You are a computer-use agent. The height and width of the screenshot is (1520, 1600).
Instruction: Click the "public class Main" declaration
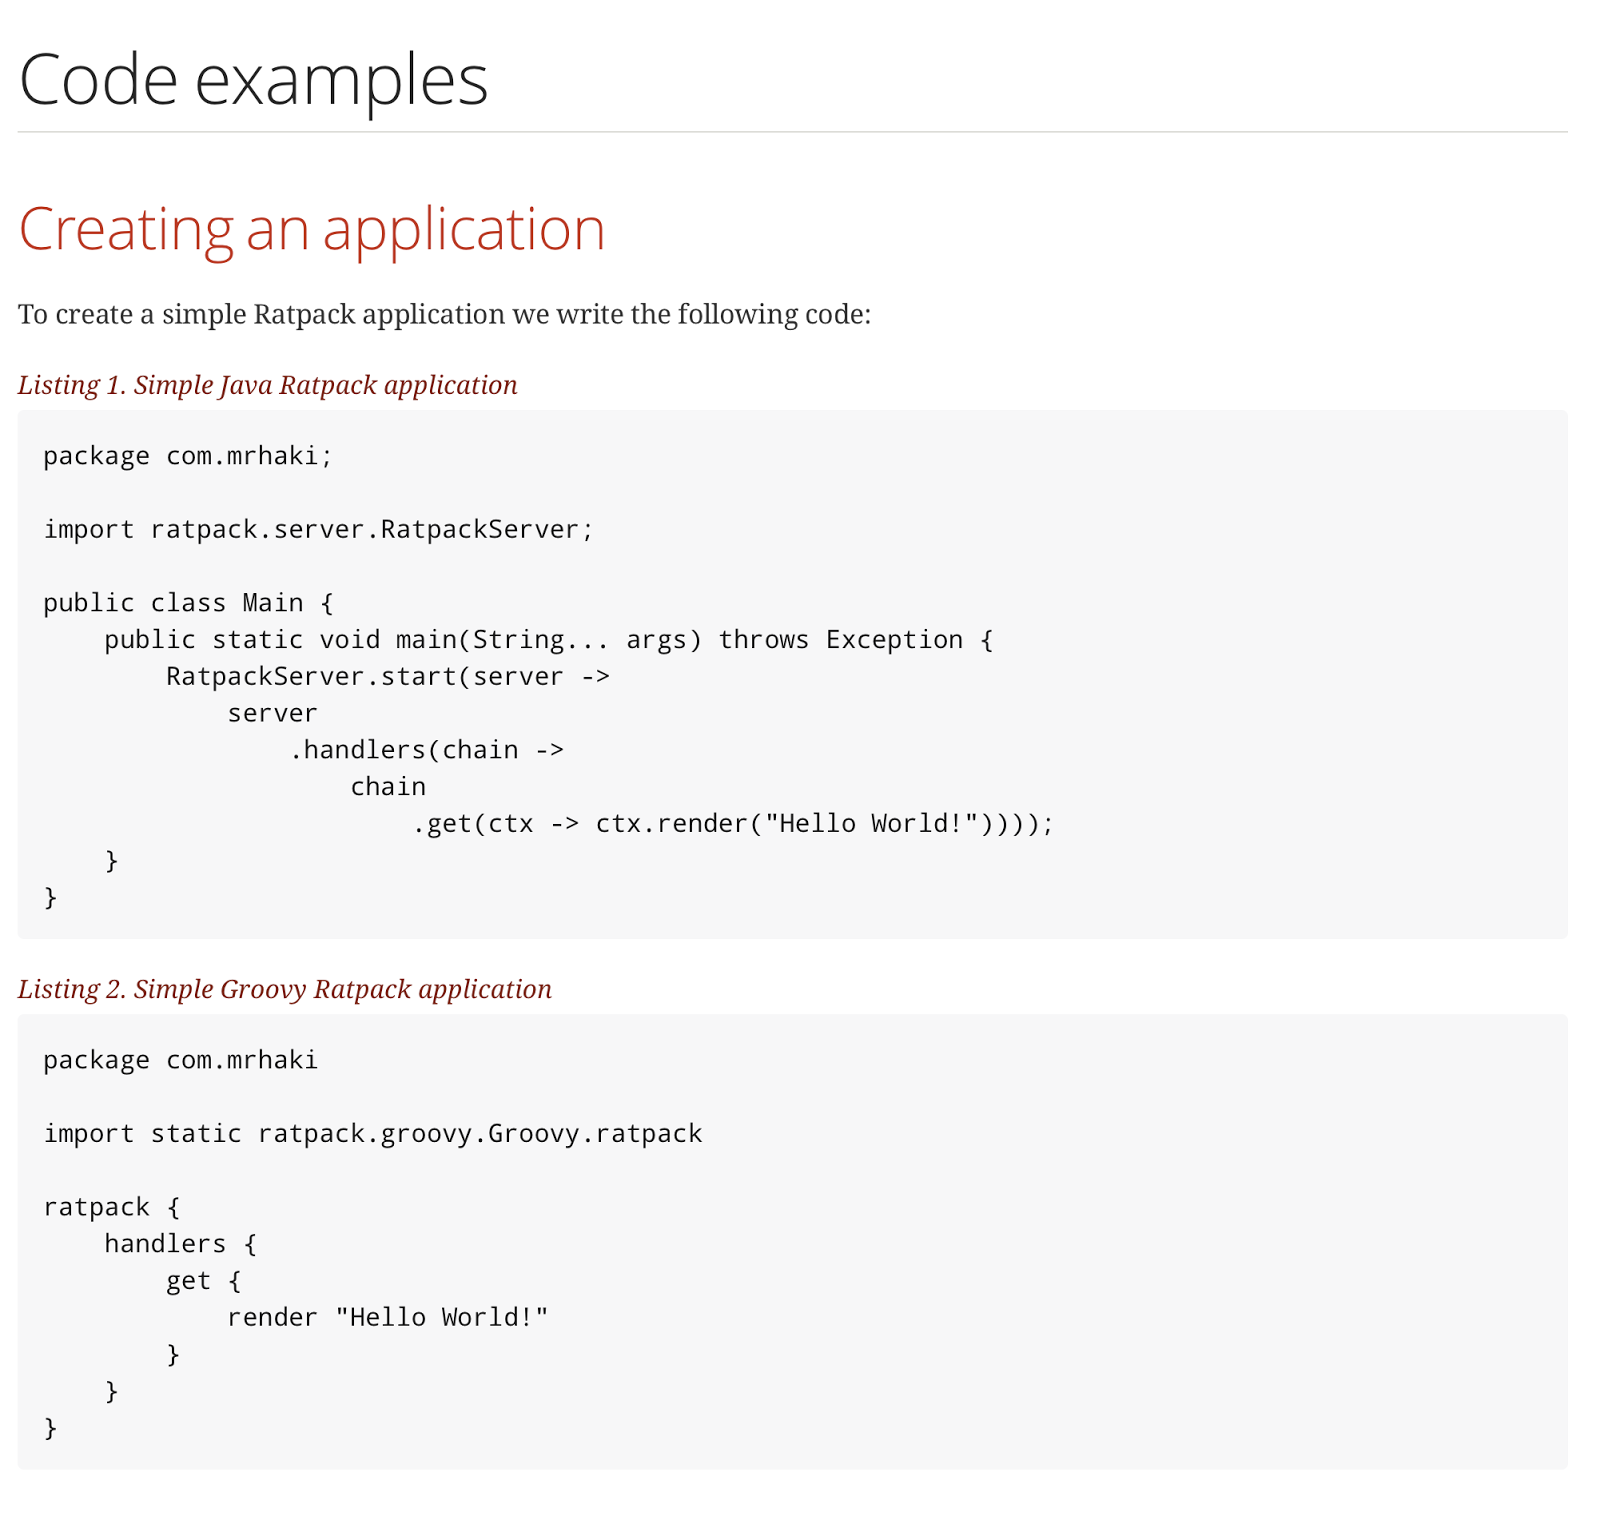click(186, 602)
